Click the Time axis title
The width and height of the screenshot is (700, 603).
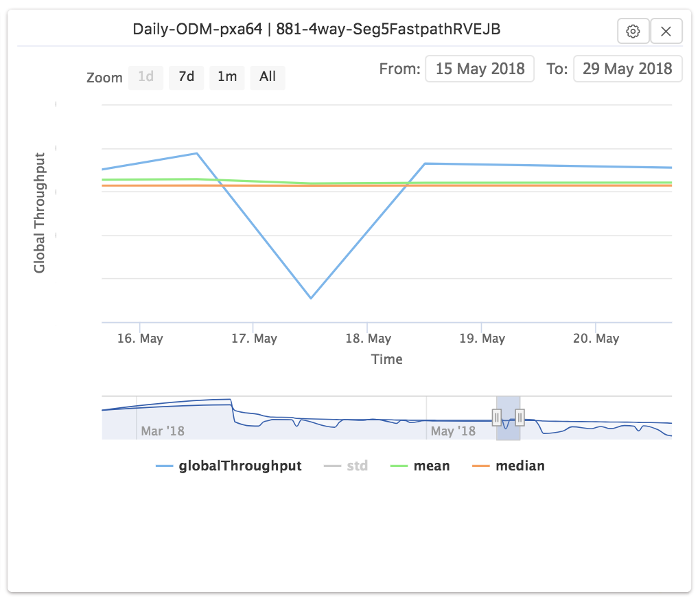pyautogui.click(x=387, y=359)
